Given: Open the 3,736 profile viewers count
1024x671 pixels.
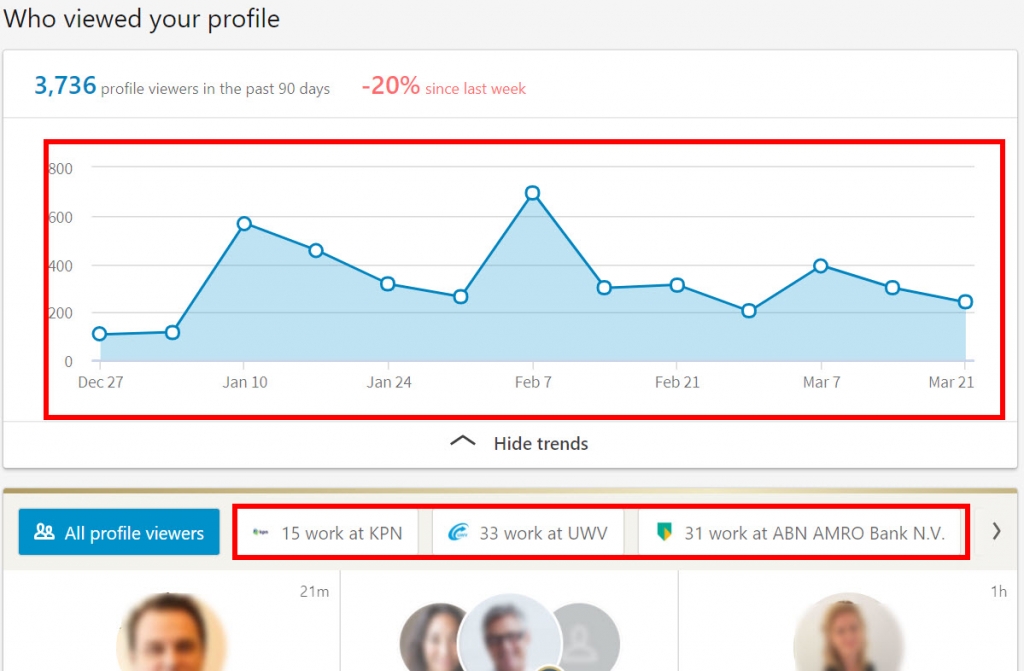Looking at the screenshot, I should (65, 87).
